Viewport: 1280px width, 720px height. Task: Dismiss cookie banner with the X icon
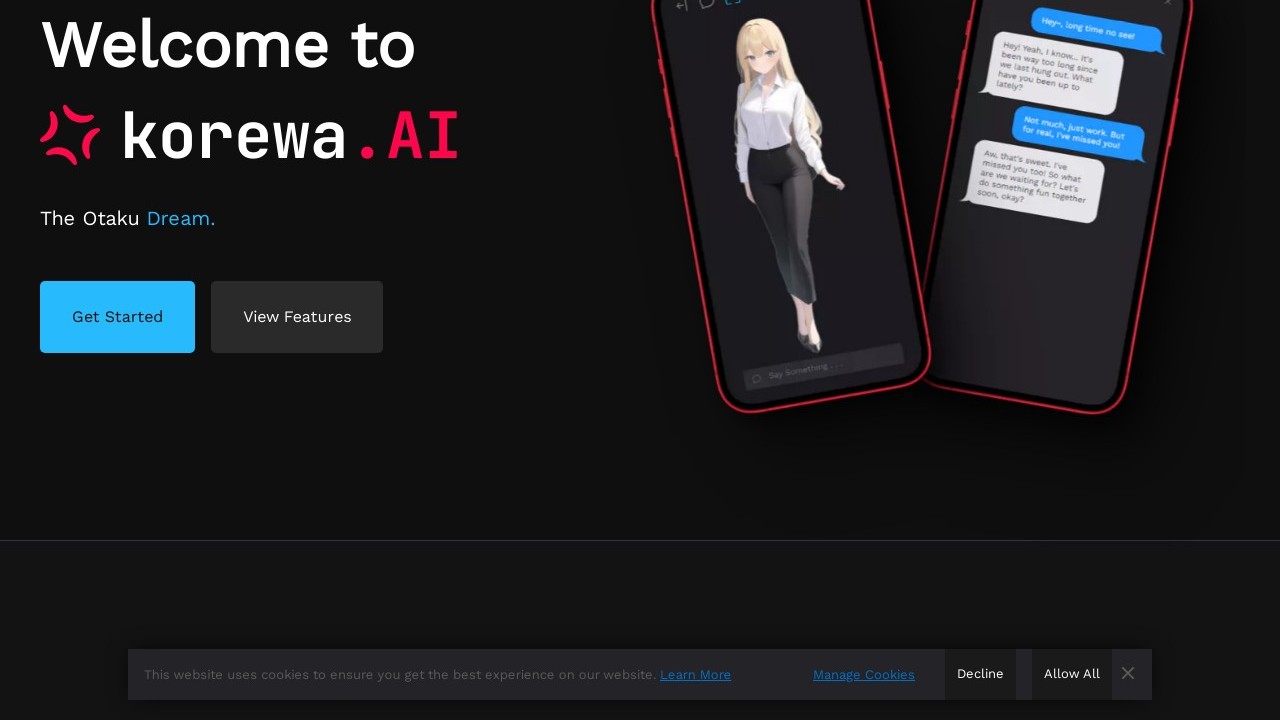[1128, 673]
